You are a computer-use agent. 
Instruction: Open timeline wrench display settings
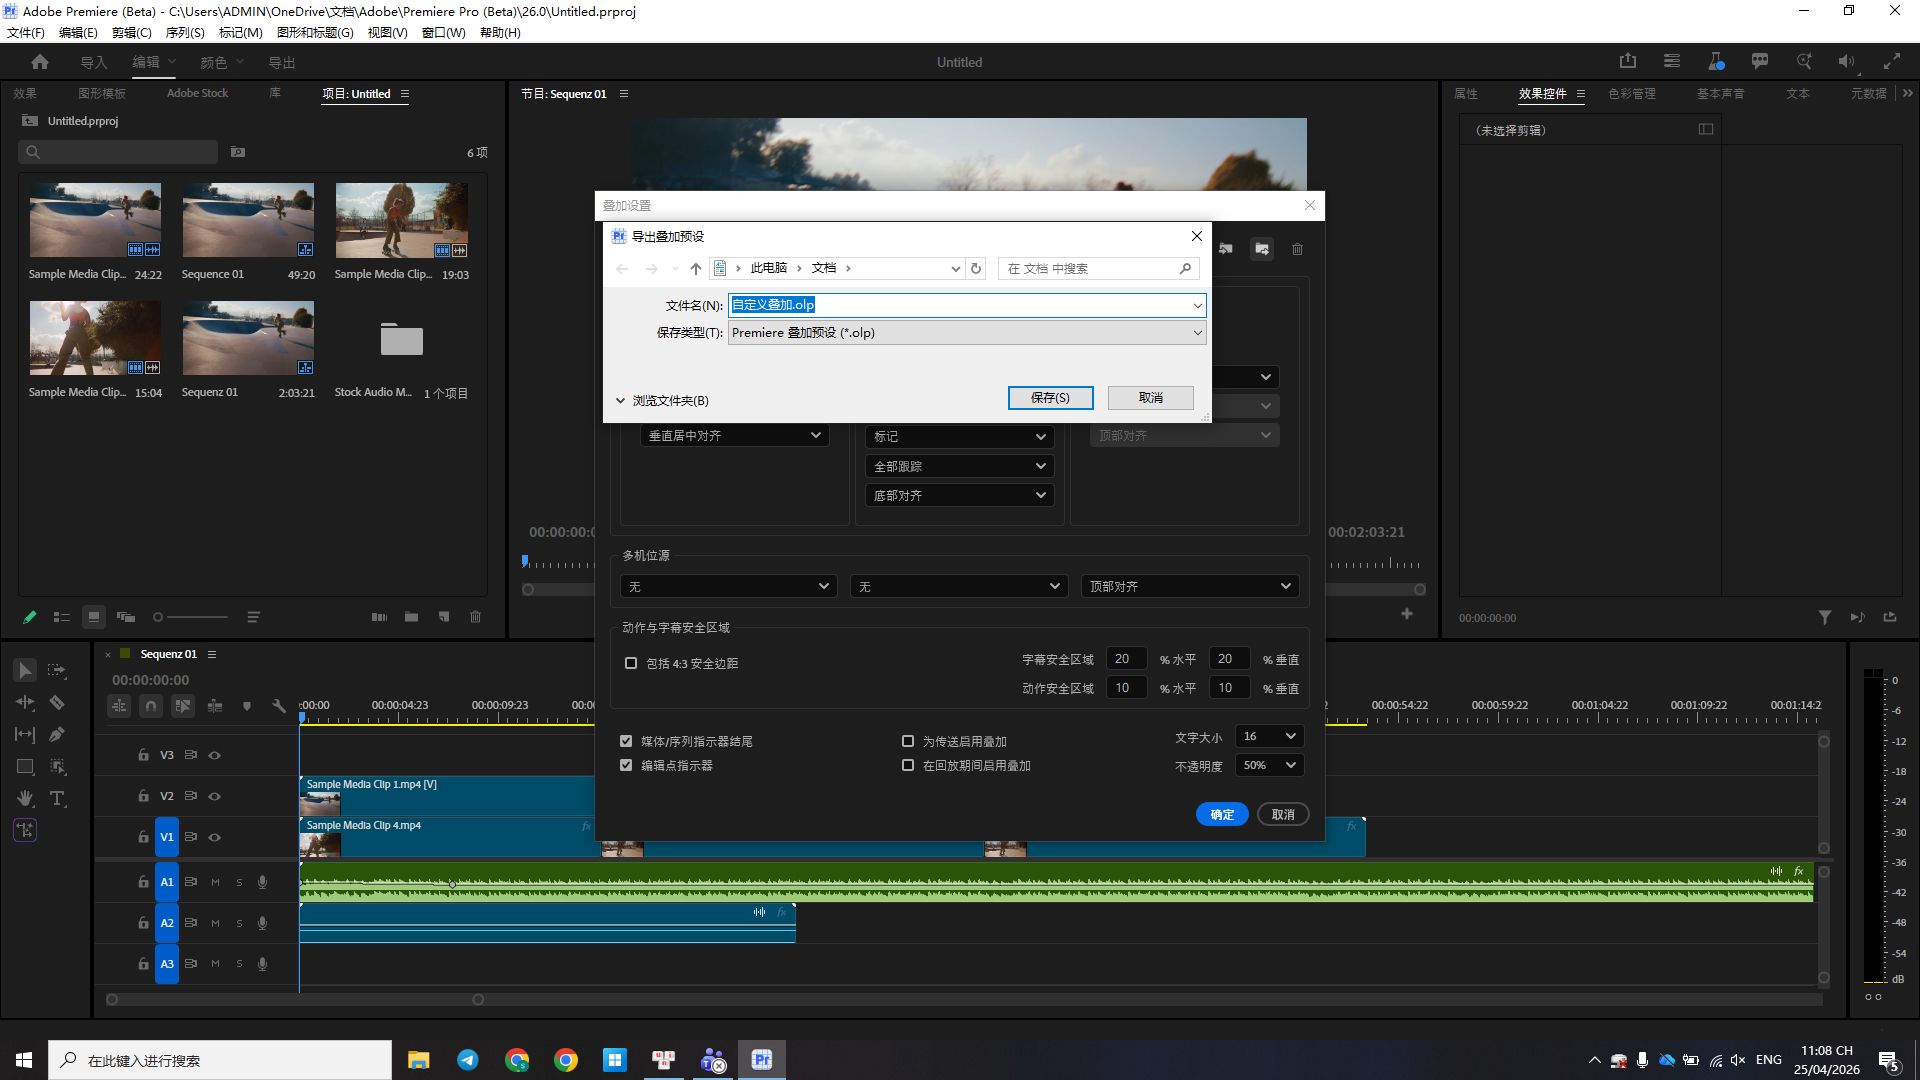[x=279, y=706]
